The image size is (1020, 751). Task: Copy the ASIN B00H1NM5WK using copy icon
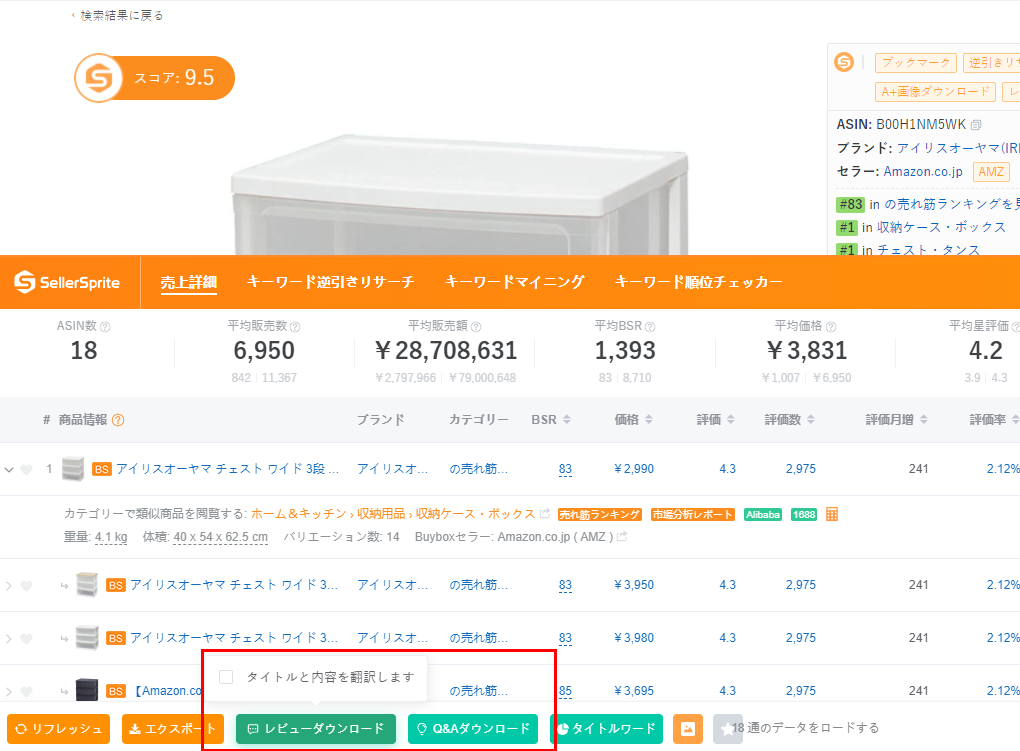tap(976, 125)
